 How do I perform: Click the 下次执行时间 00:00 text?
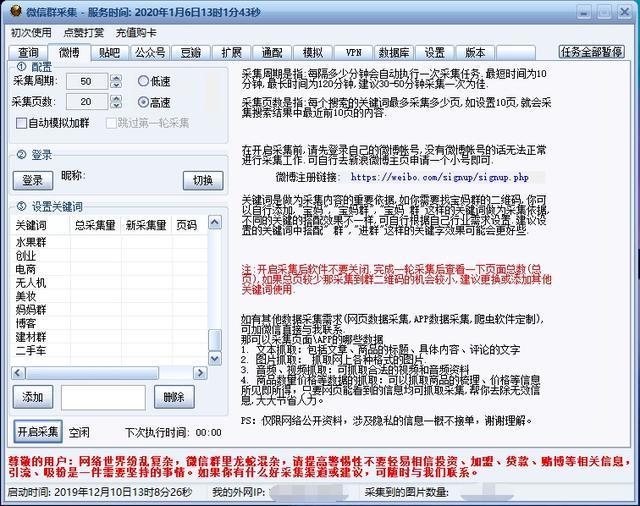(x=173, y=432)
